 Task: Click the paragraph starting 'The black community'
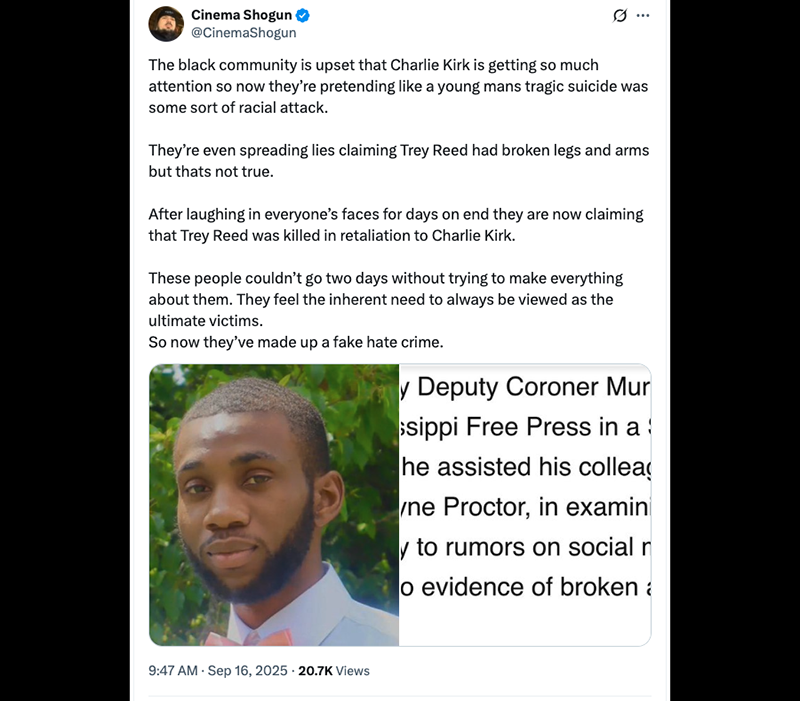click(398, 86)
